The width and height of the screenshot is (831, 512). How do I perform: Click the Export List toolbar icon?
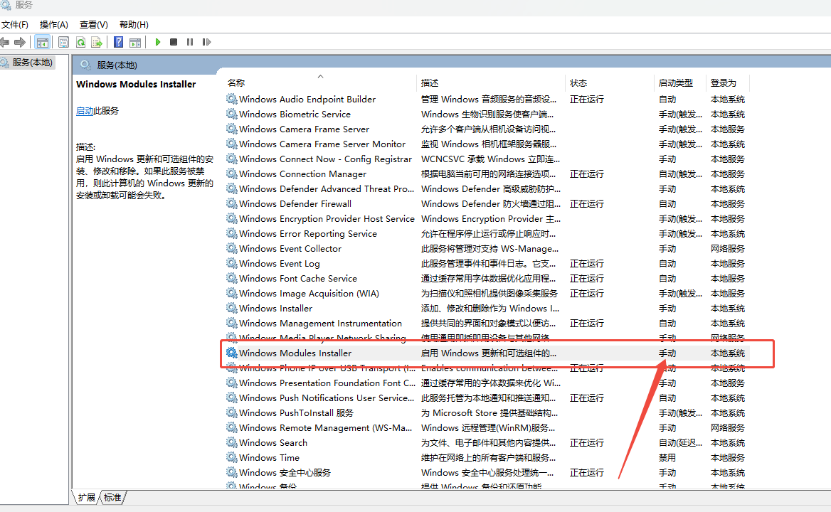tap(96, 42)
